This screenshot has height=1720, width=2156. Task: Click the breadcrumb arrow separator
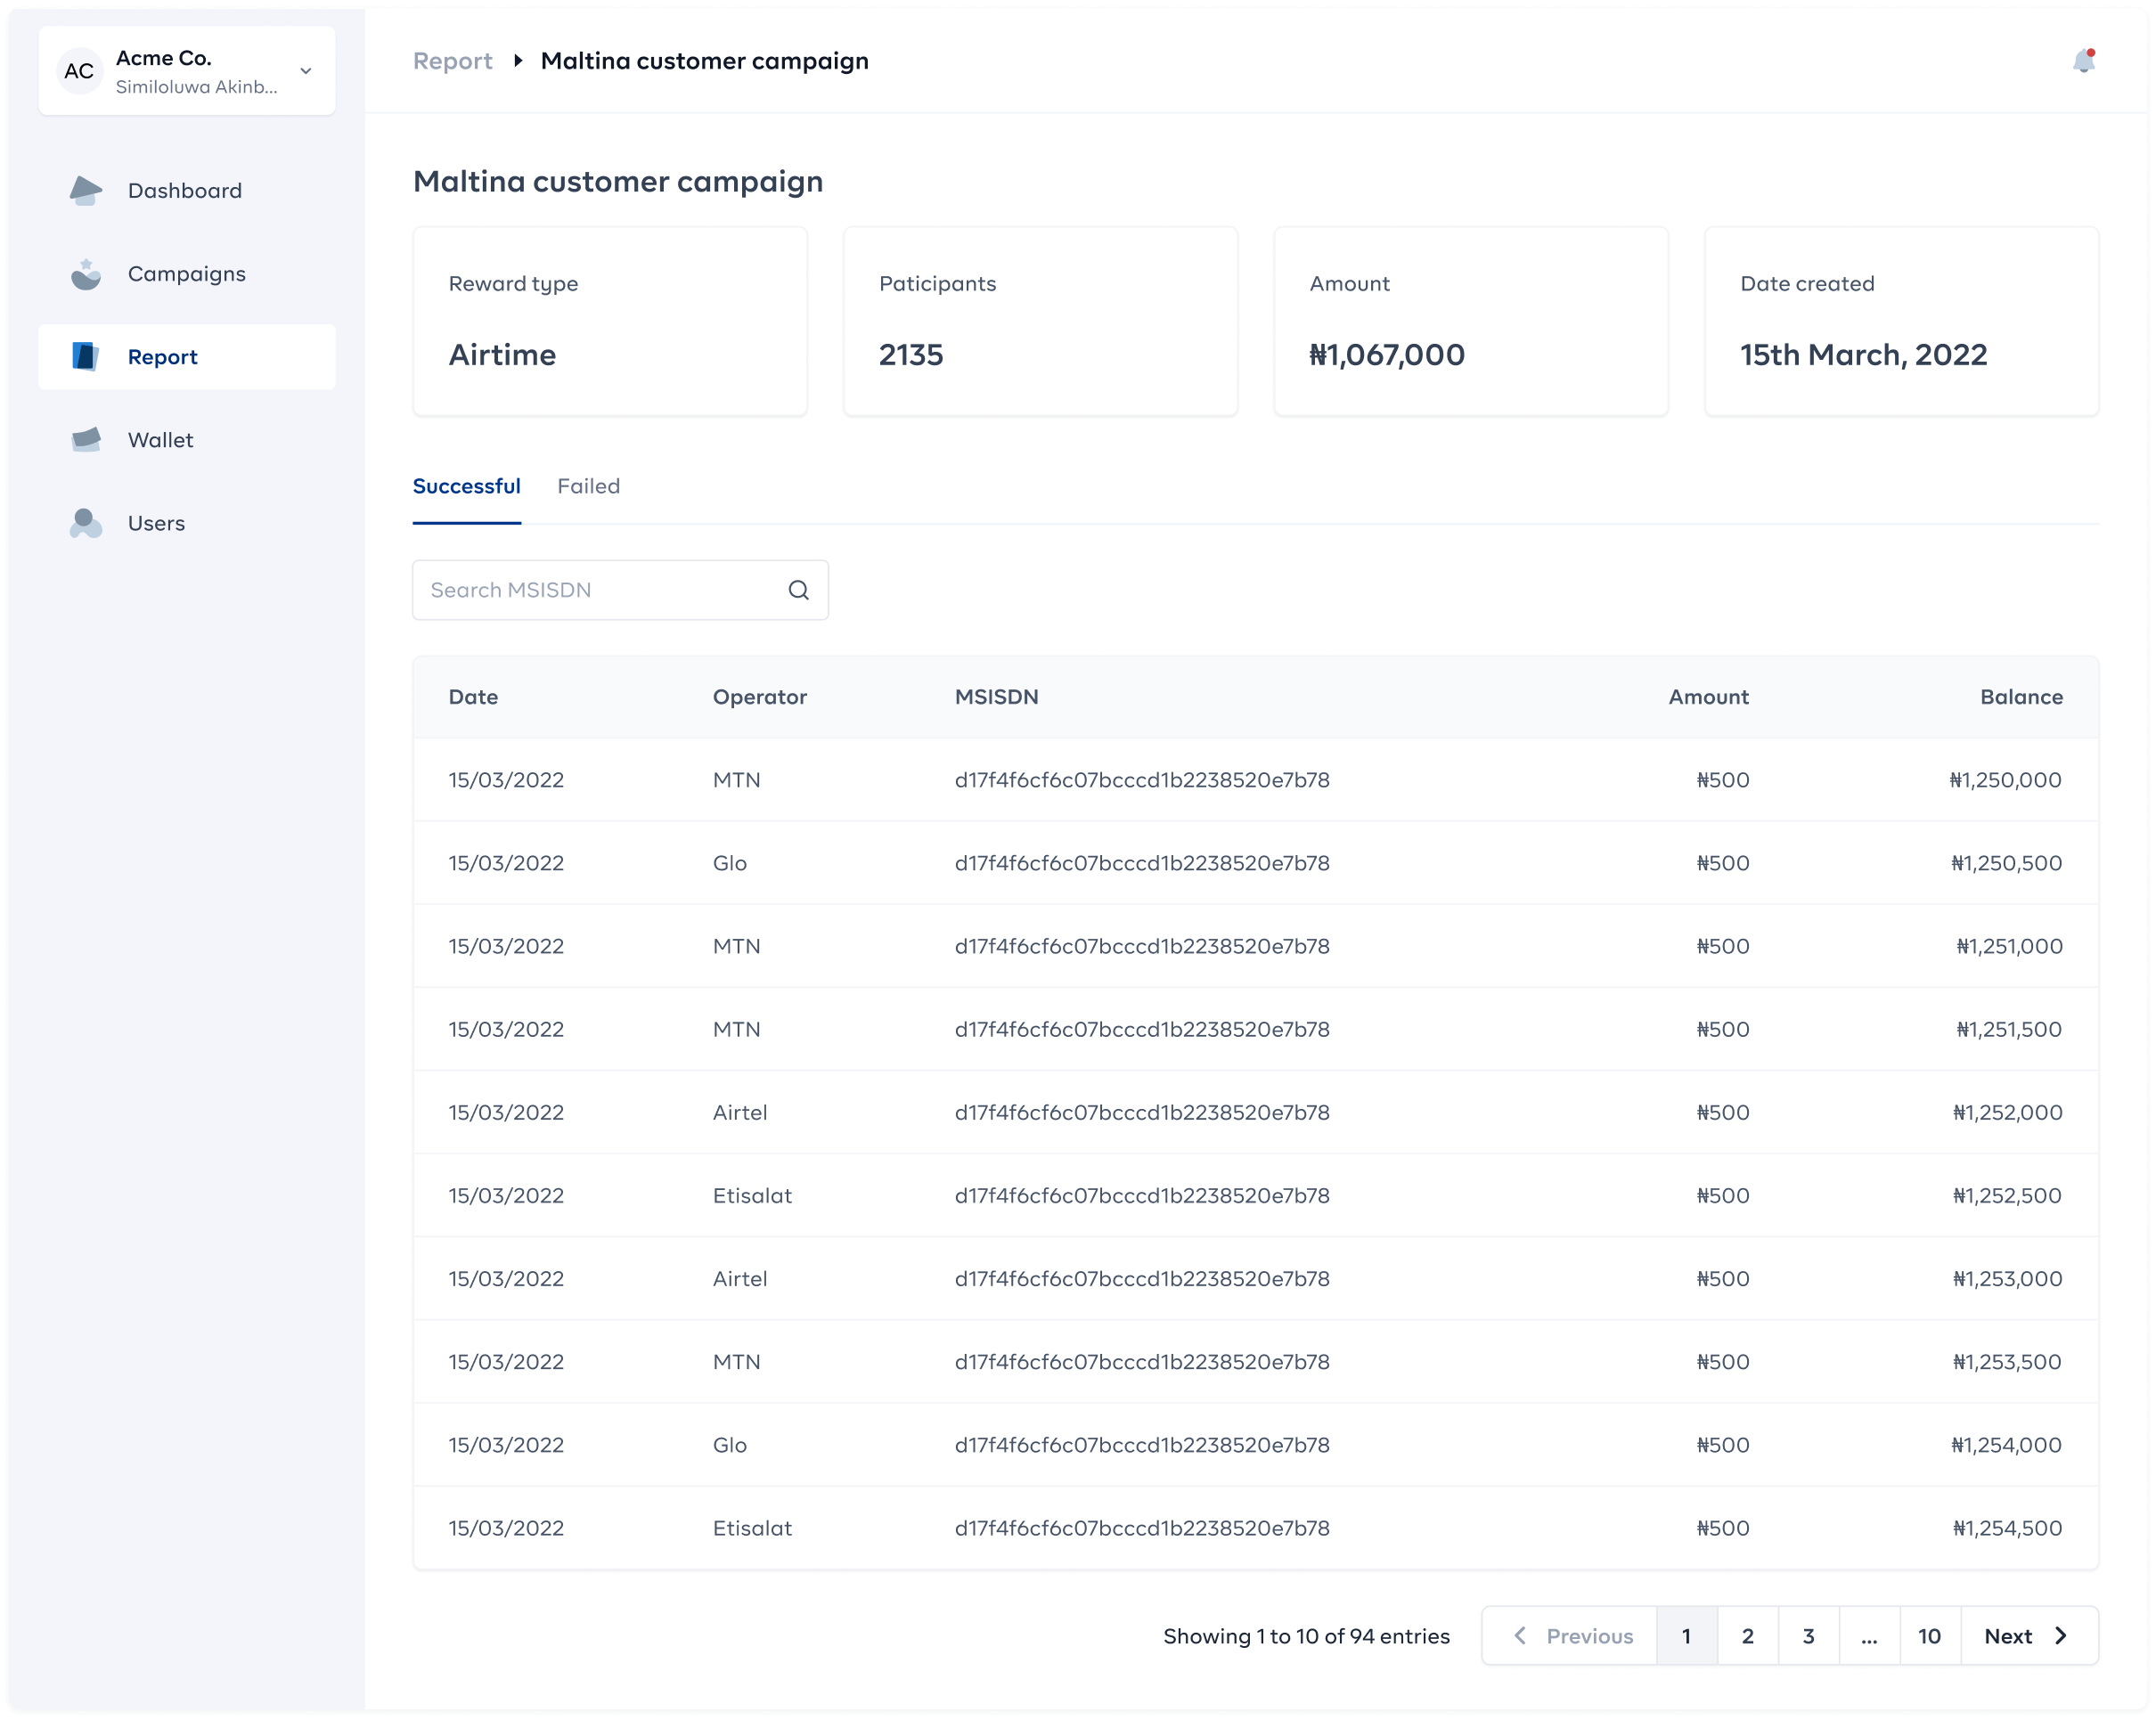point(518,61)
